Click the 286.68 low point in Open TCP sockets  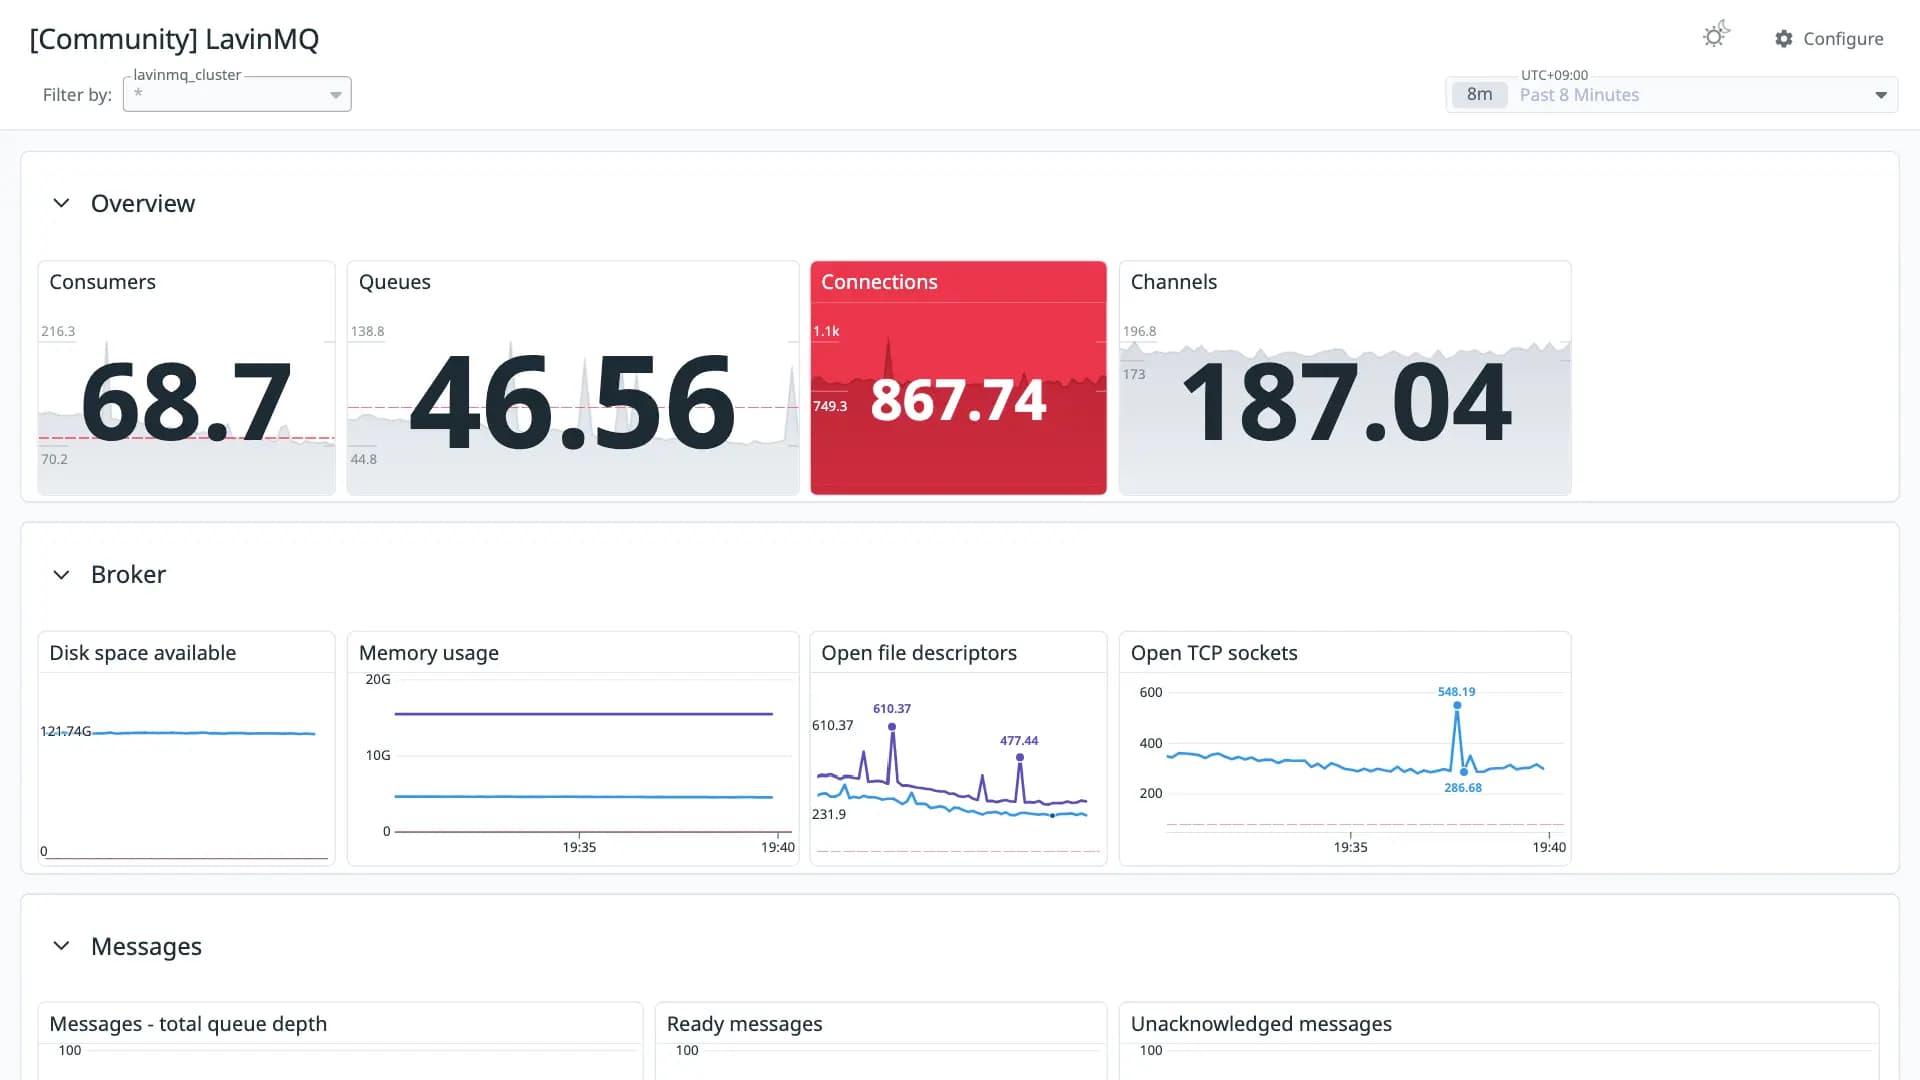click(x=1464, y=772)
